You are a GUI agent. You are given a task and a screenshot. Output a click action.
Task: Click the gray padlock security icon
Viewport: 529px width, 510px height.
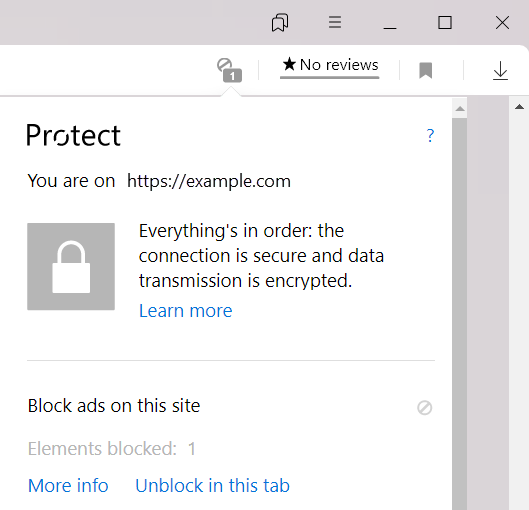71,266
